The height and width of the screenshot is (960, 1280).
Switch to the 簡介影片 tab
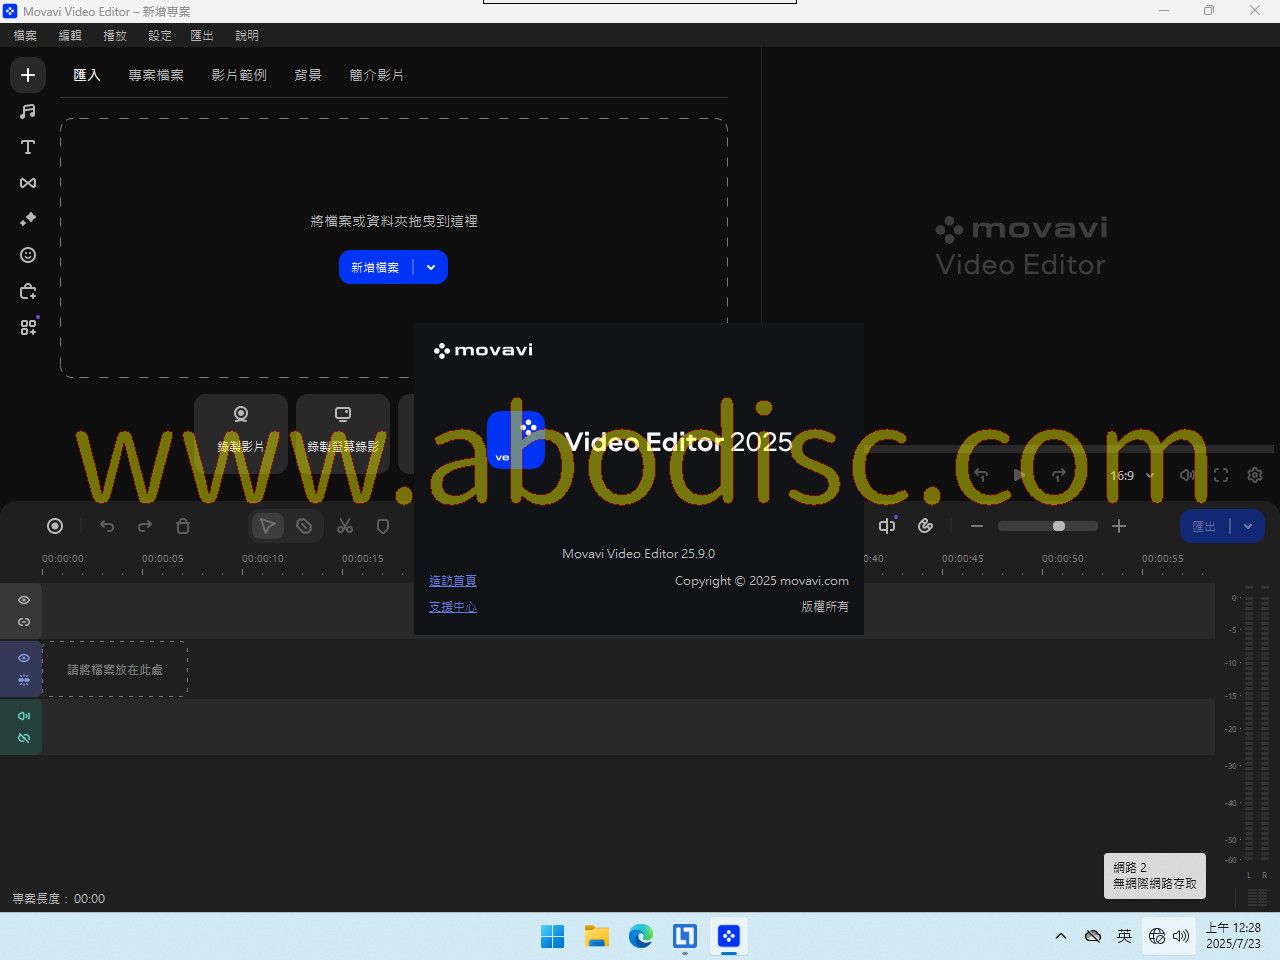(377, 75)
